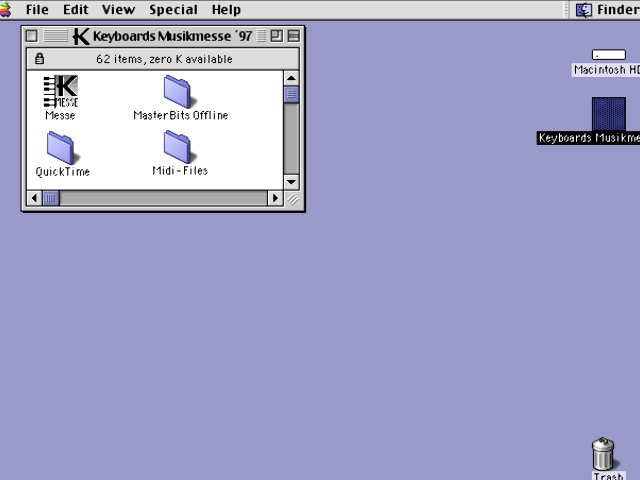Open the Special menu

click(173, 9)
